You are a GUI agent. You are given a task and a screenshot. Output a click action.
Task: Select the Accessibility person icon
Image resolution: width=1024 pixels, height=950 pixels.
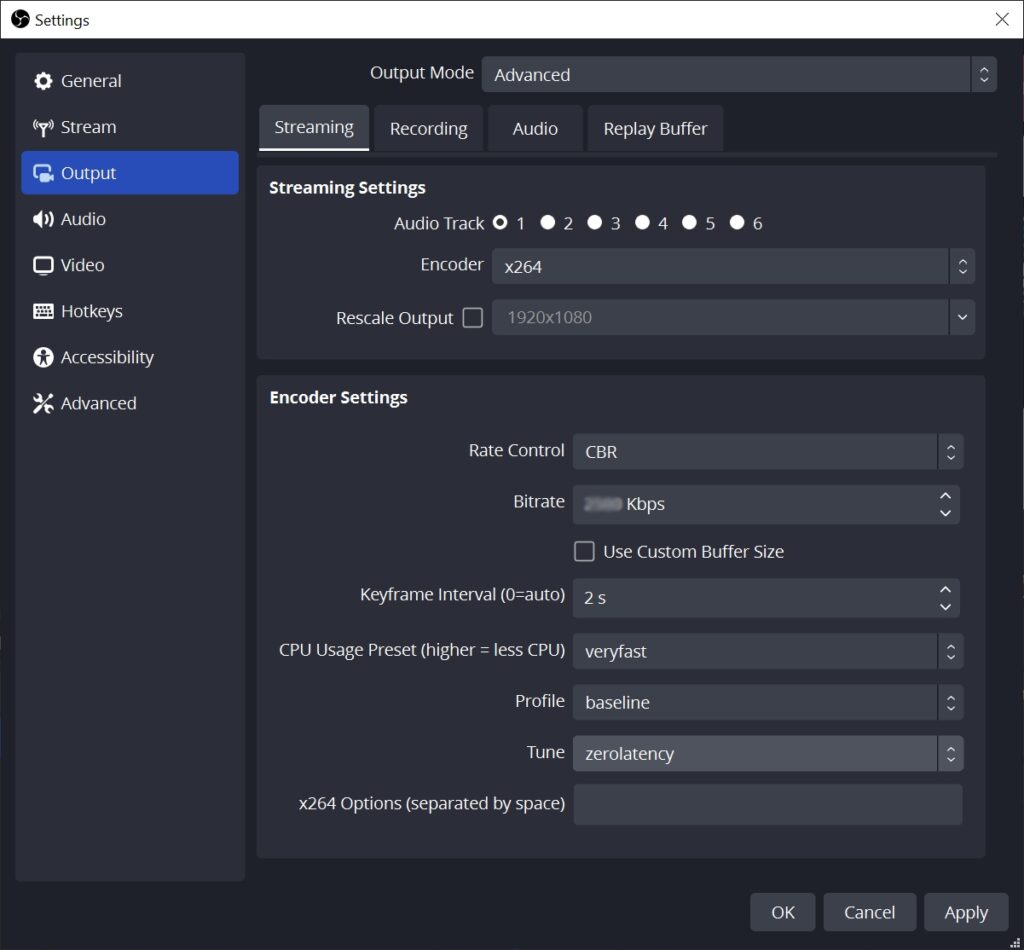[43, 357]
